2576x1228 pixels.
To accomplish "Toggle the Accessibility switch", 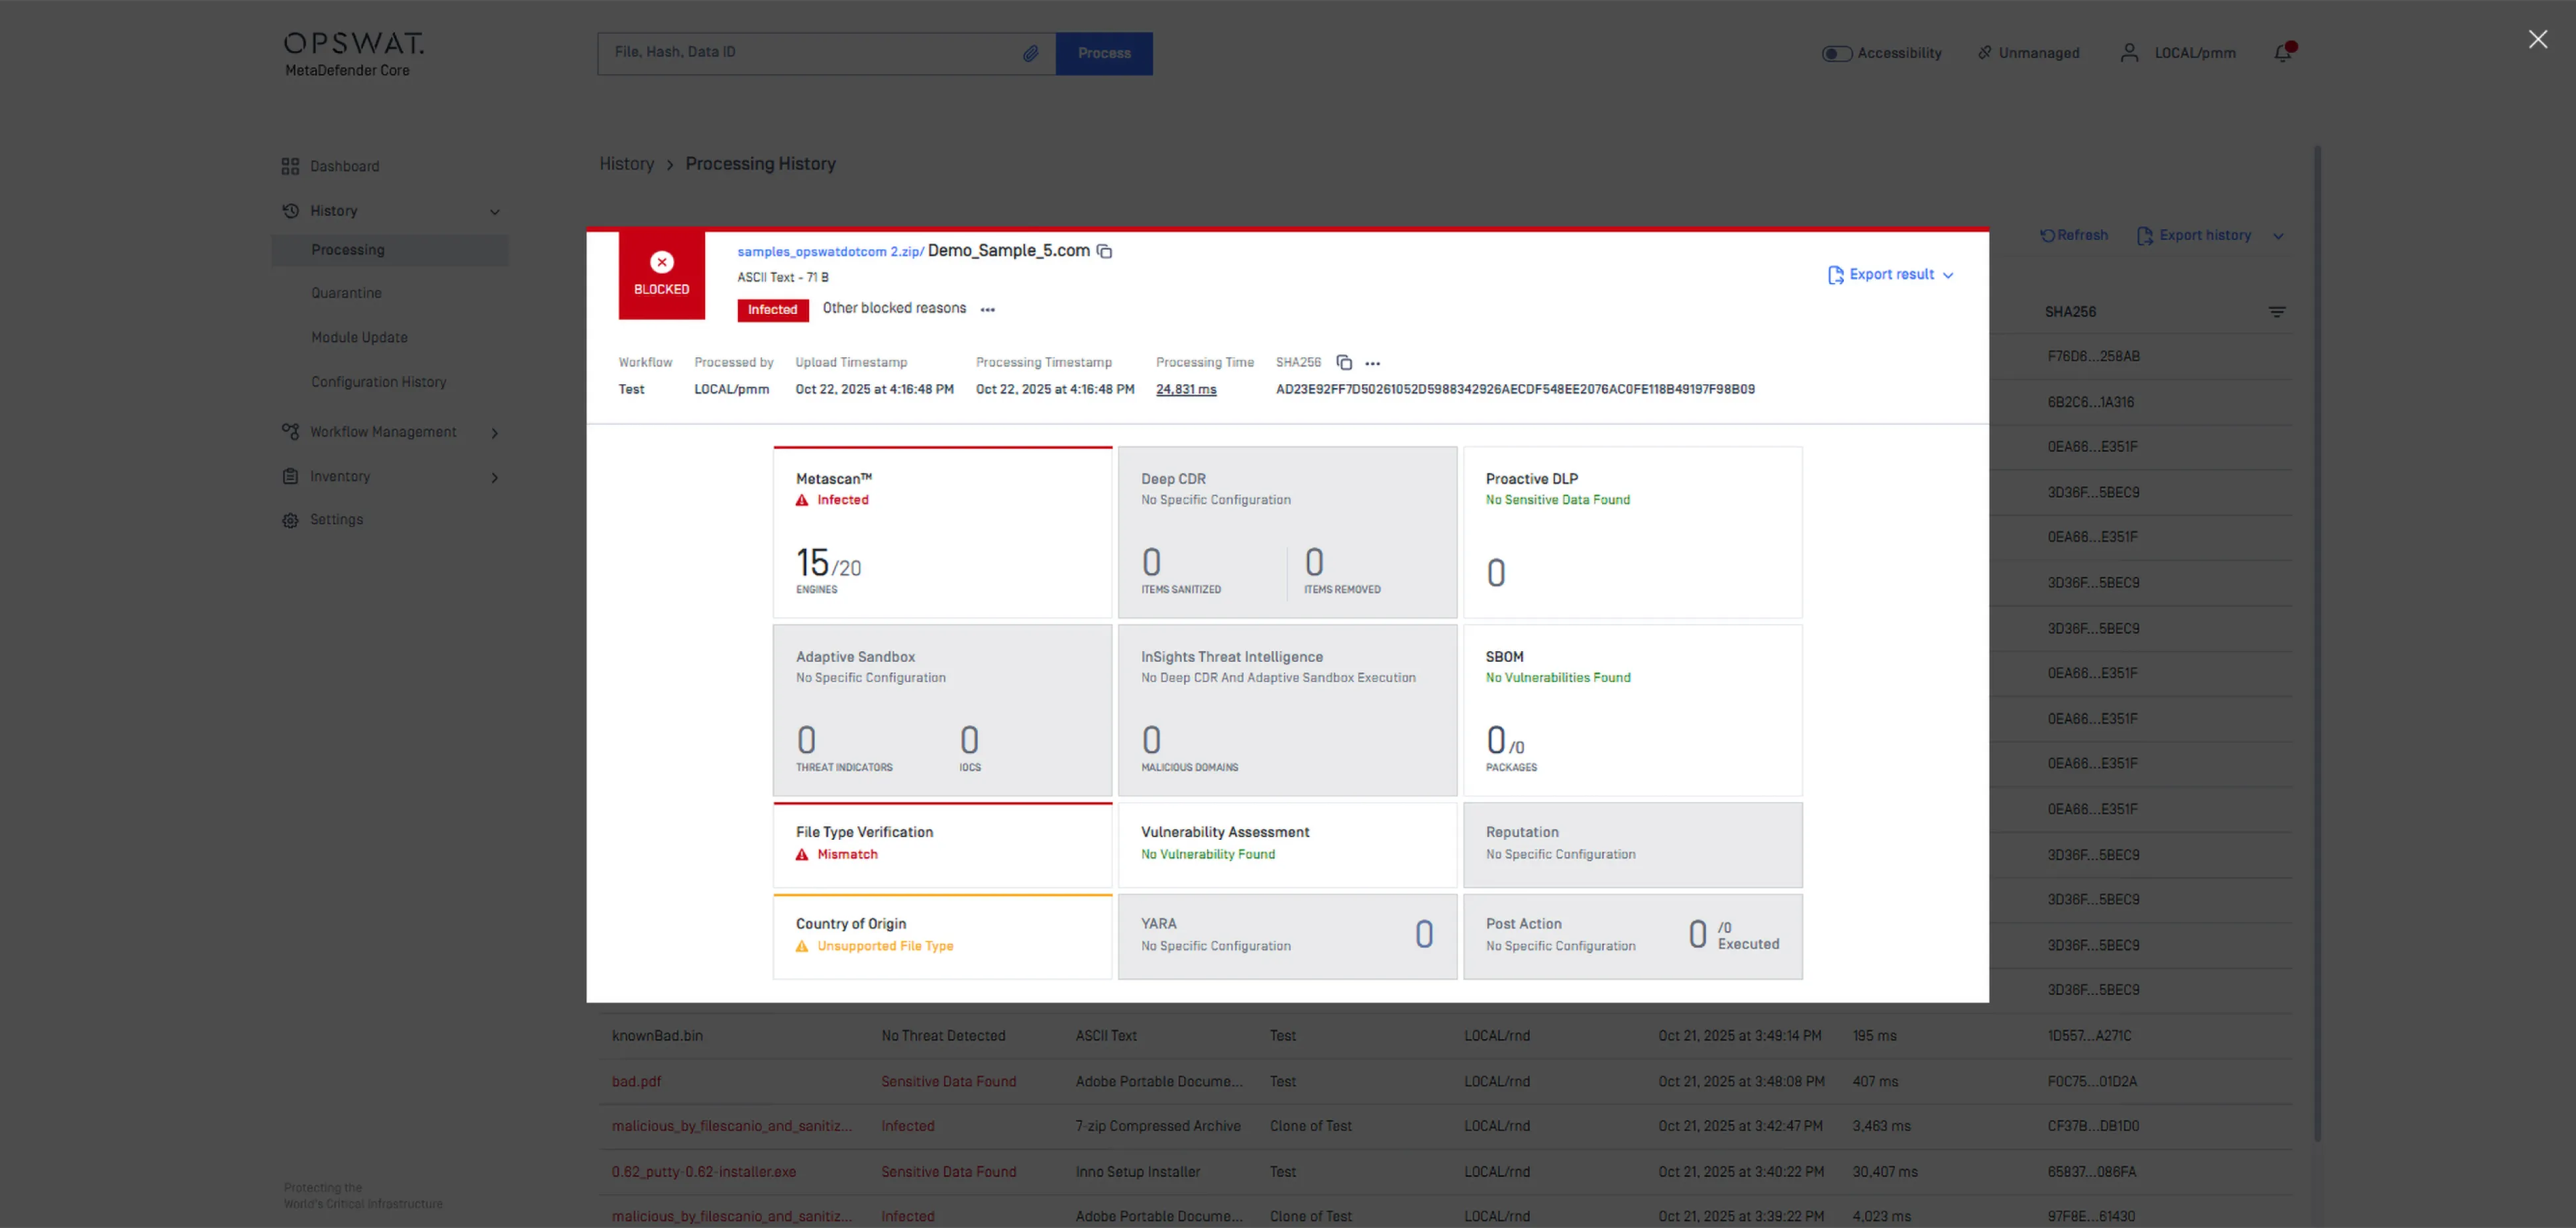I will [1836, 53].
